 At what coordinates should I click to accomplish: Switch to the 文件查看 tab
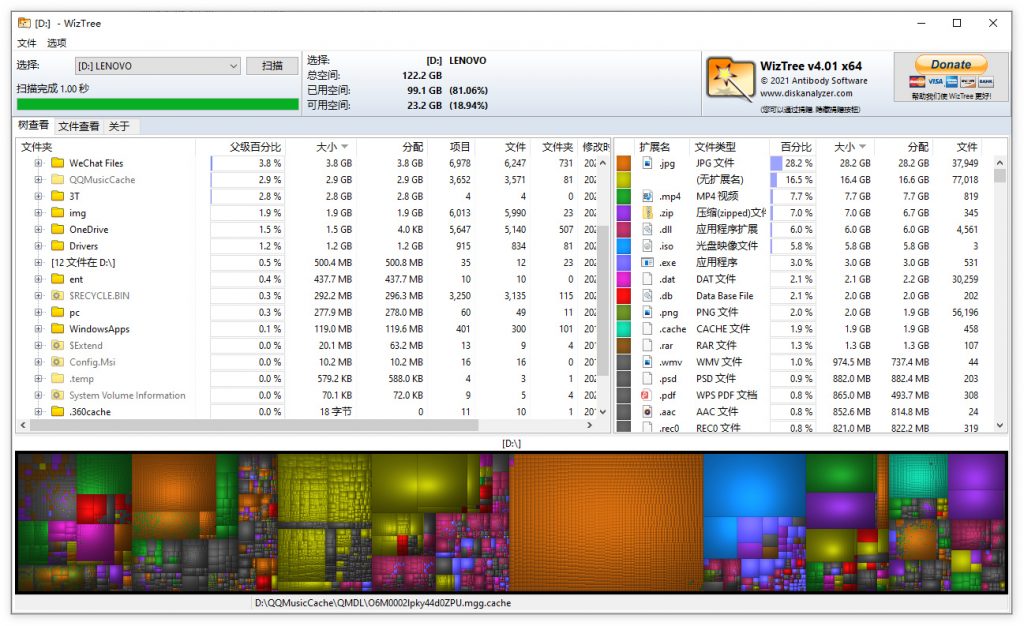[x=78, y=126]
